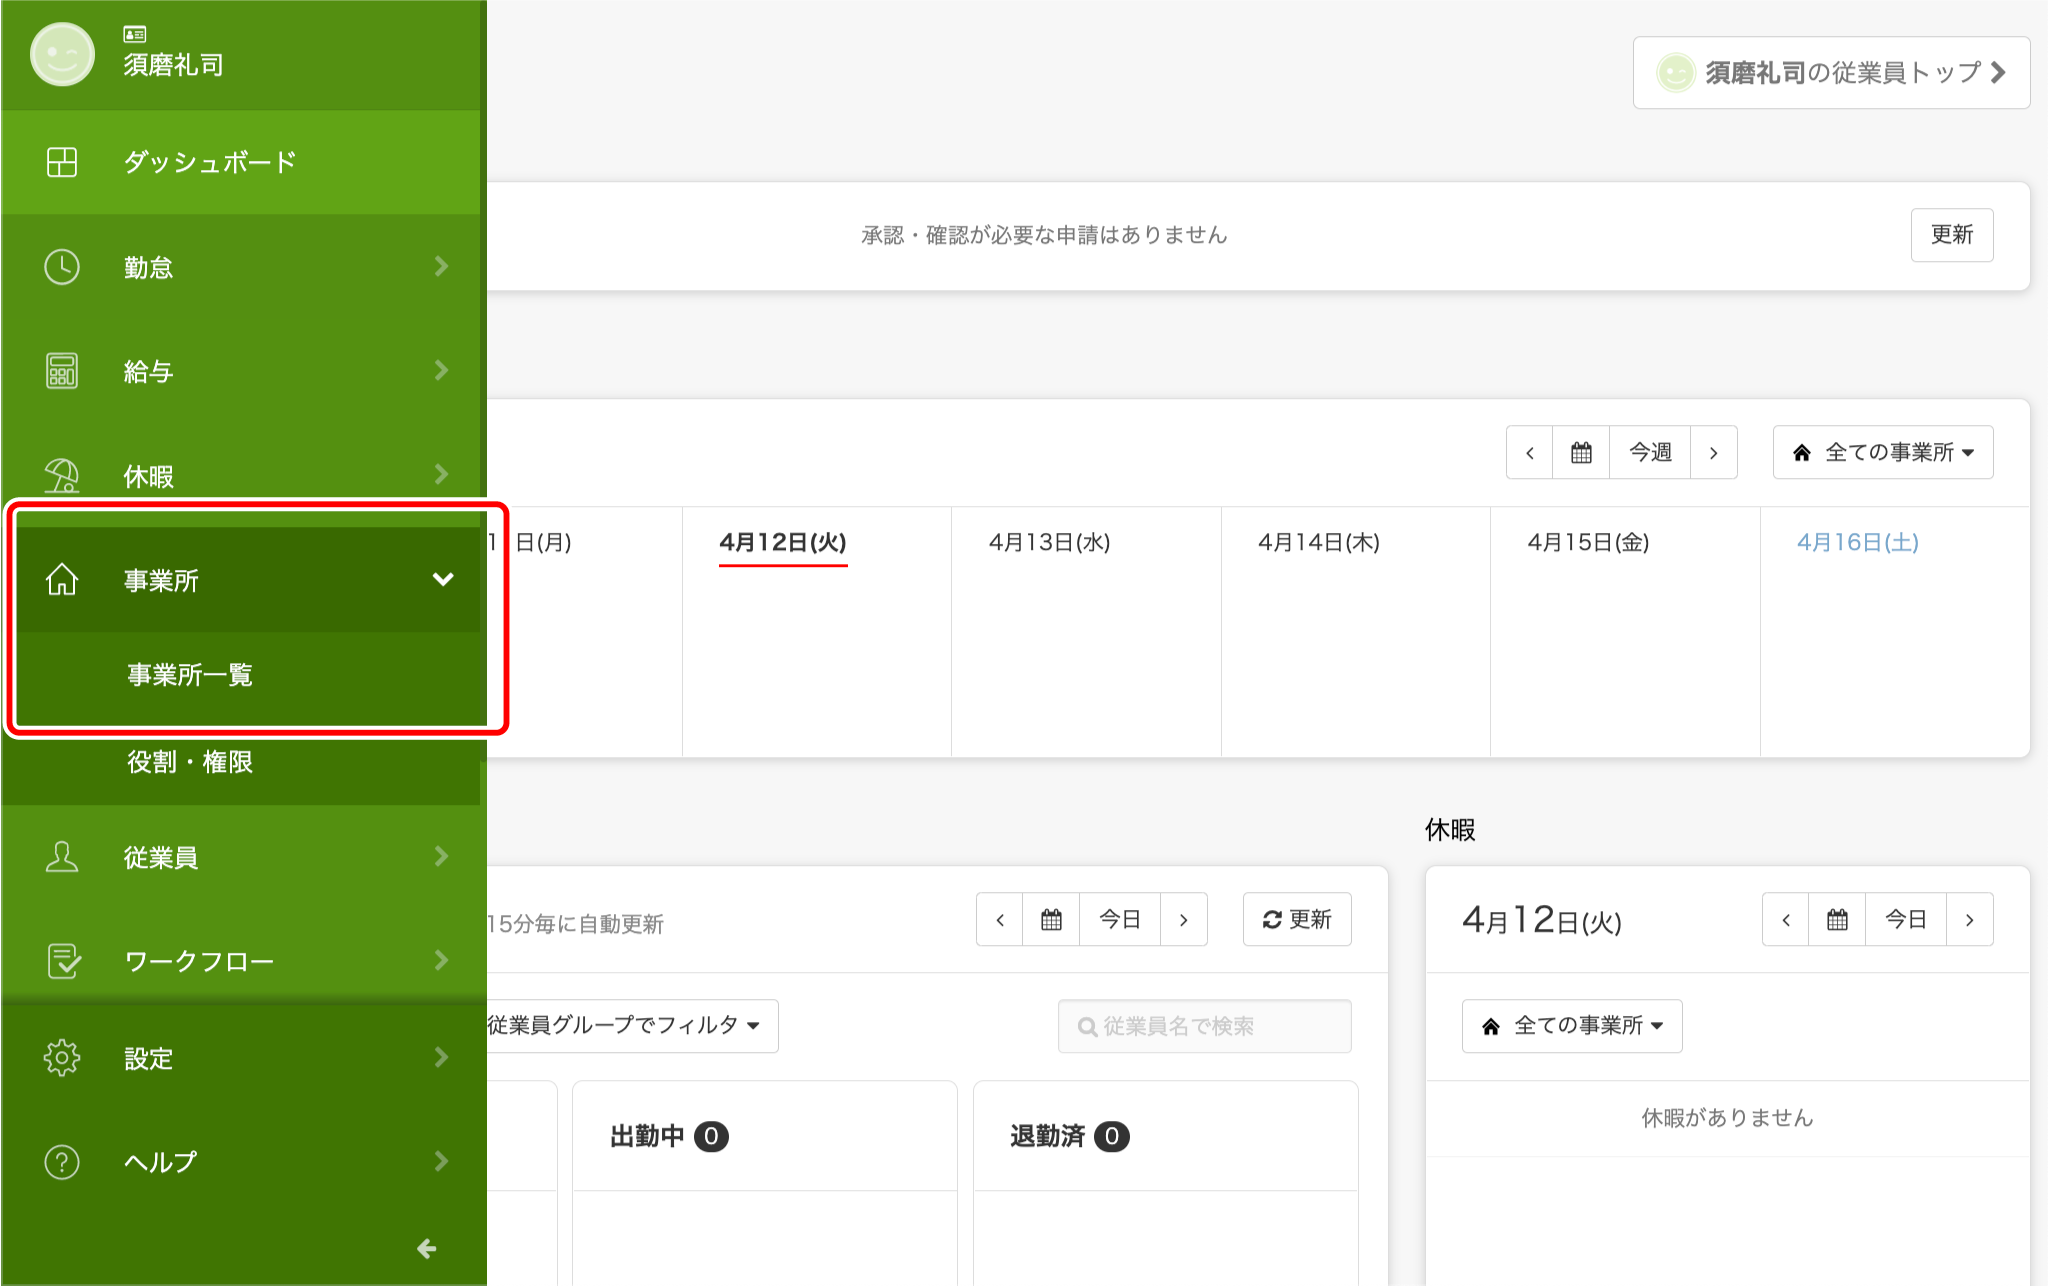
Task: Click the 設定 gear icon
Action: (x=61, y=1058)
